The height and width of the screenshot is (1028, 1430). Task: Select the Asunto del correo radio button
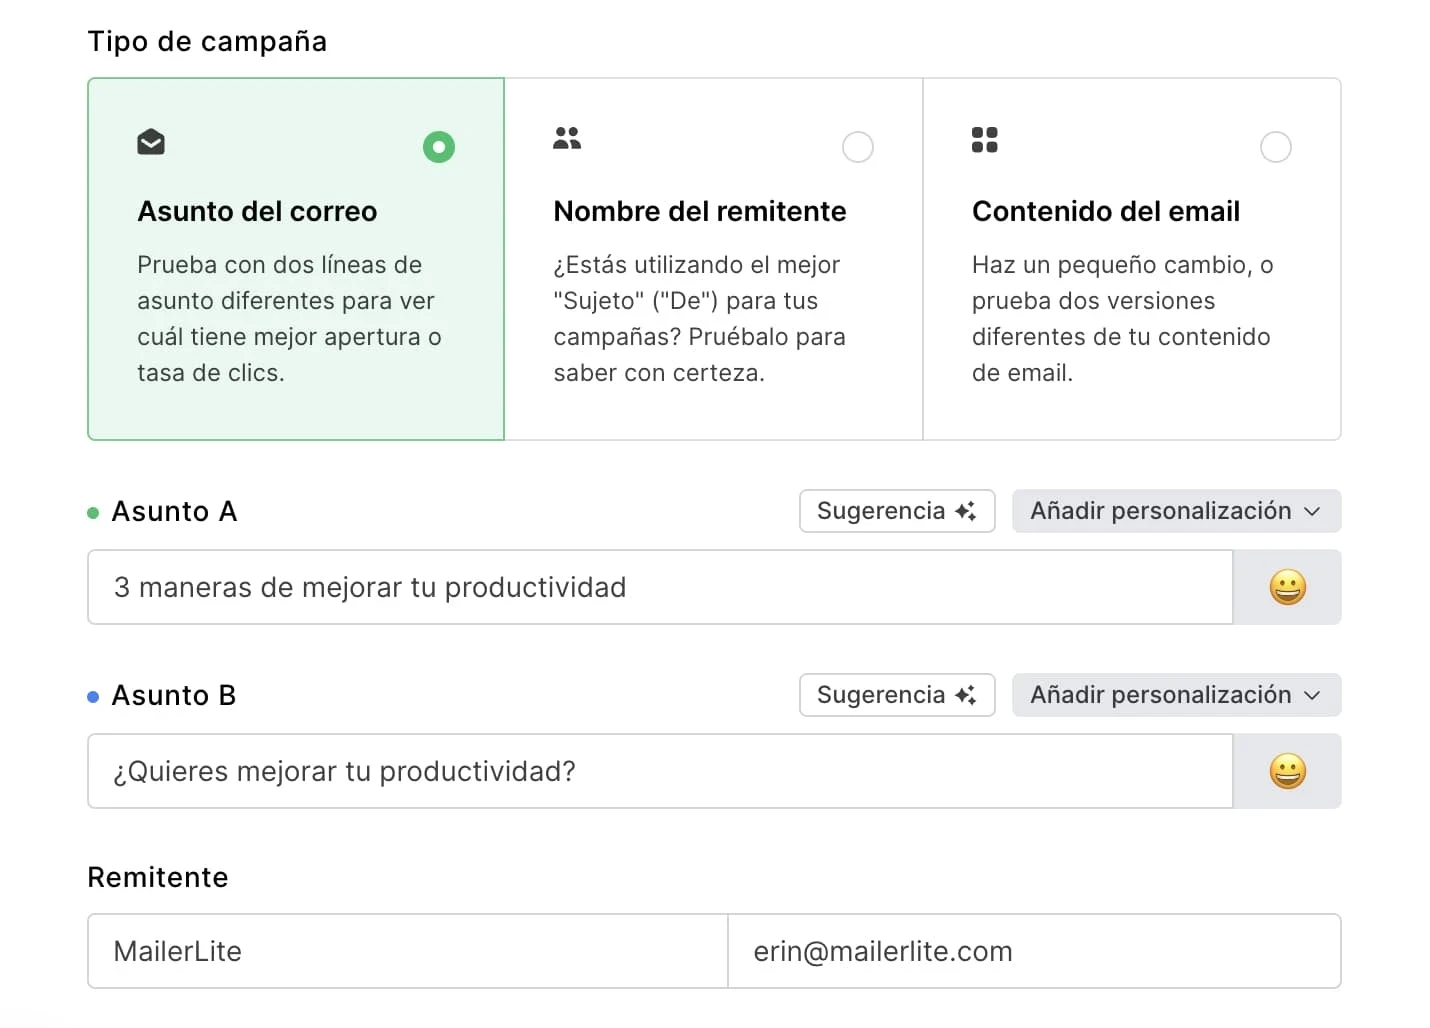coord(439,147)
